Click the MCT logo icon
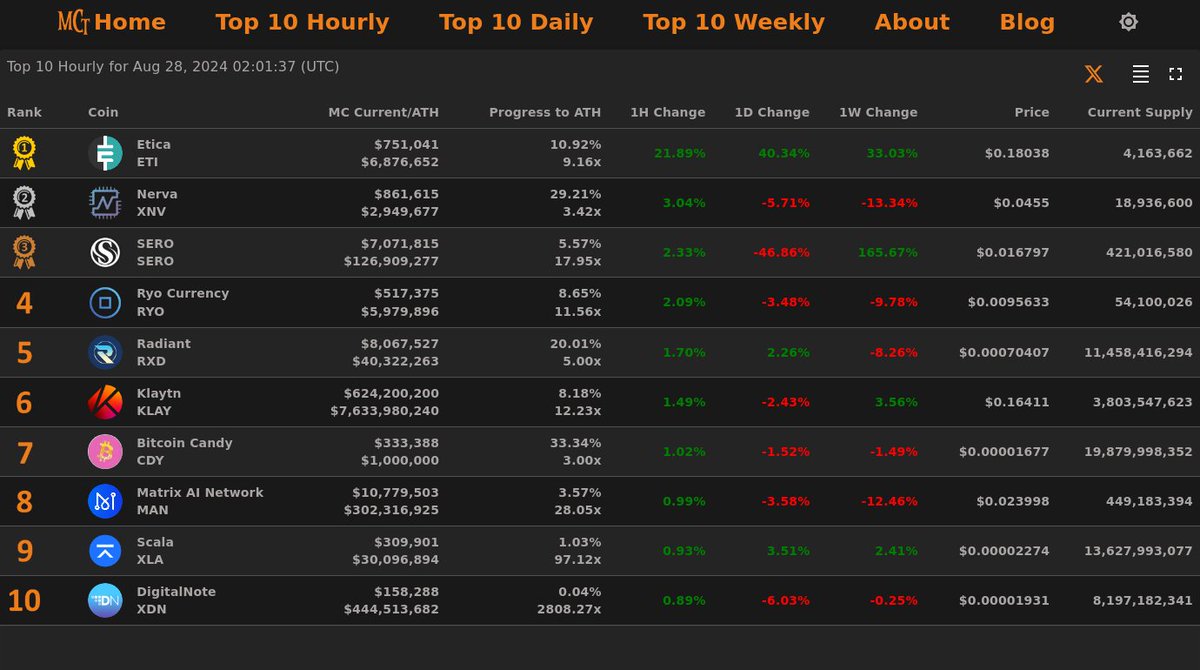The width and height of the screenshot is (1200, 670). (74, 22)
